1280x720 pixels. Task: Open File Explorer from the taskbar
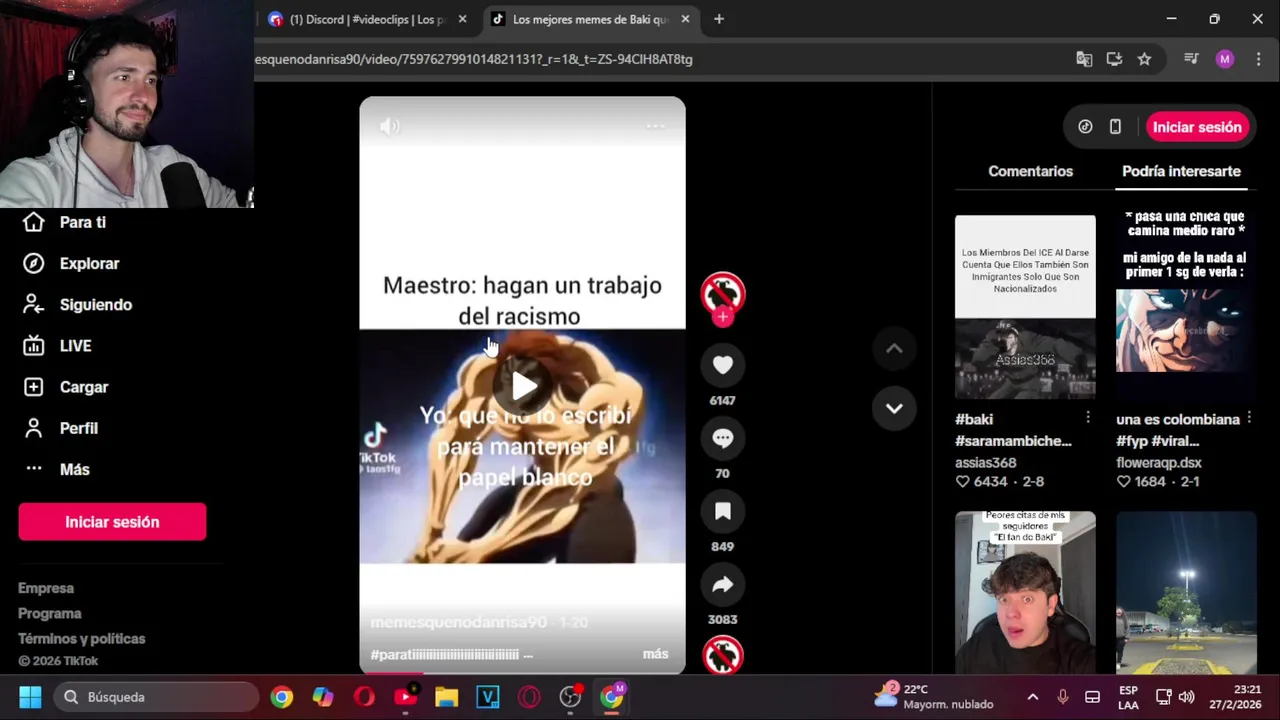(x=446, y=697)
